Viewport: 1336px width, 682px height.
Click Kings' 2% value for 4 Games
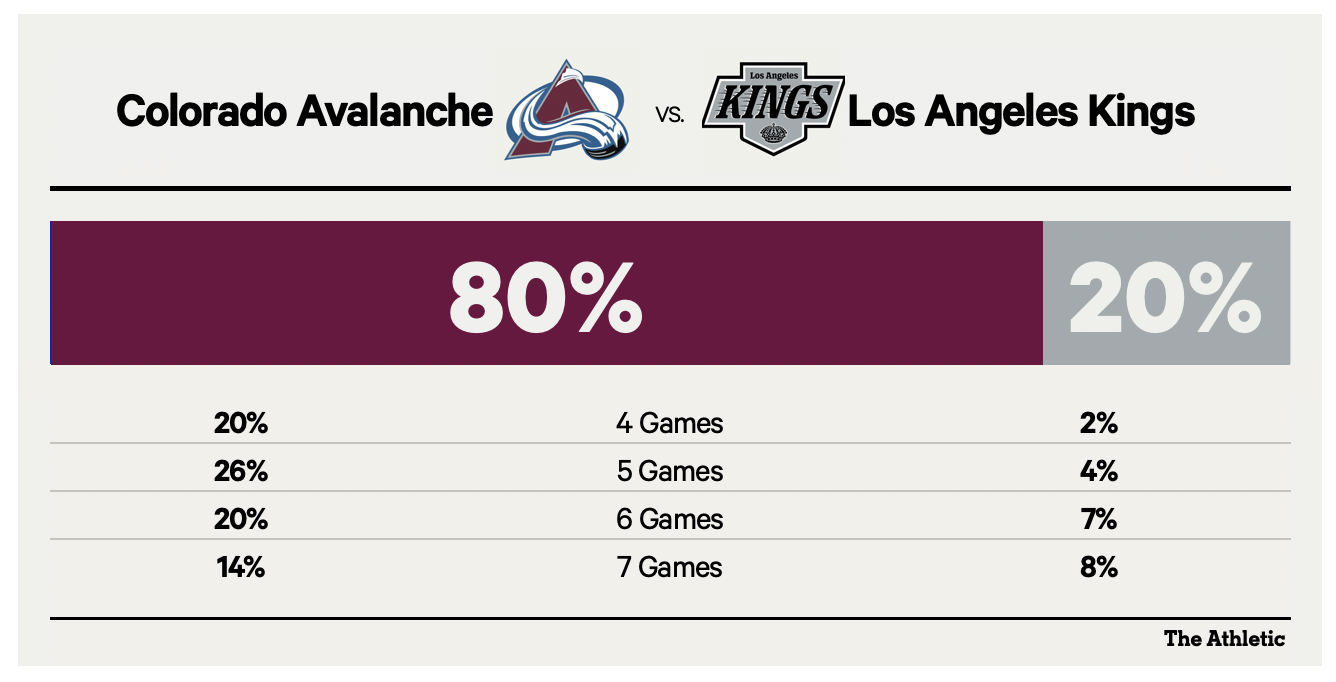tap(1098, 424)
